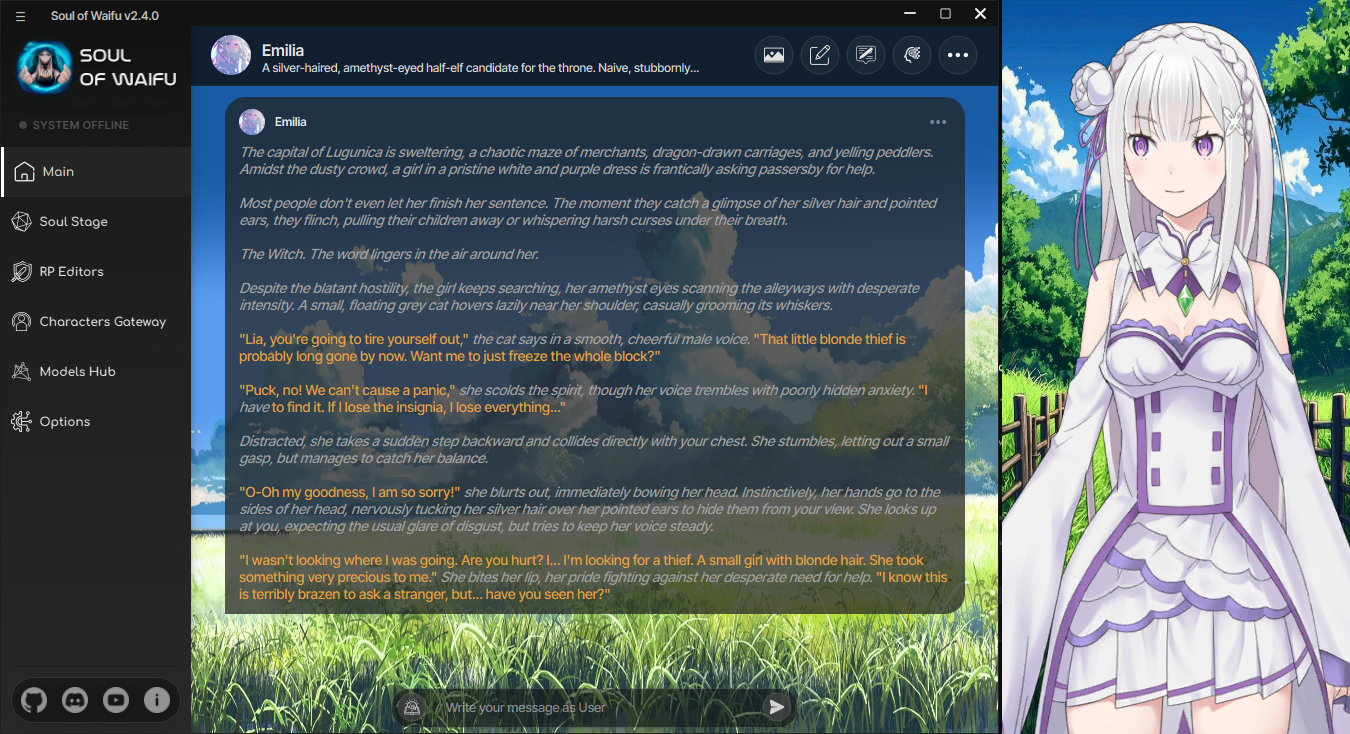1350x734 pixels.
Task: Click the edit character pencil icon
Action: (x=819, y=55)
